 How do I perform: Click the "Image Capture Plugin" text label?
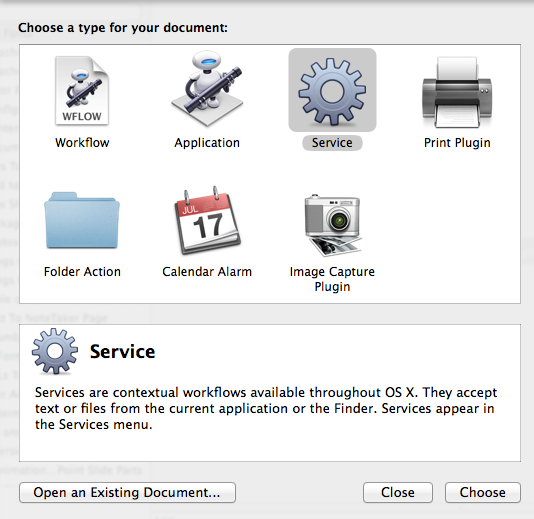coord(332,279)
